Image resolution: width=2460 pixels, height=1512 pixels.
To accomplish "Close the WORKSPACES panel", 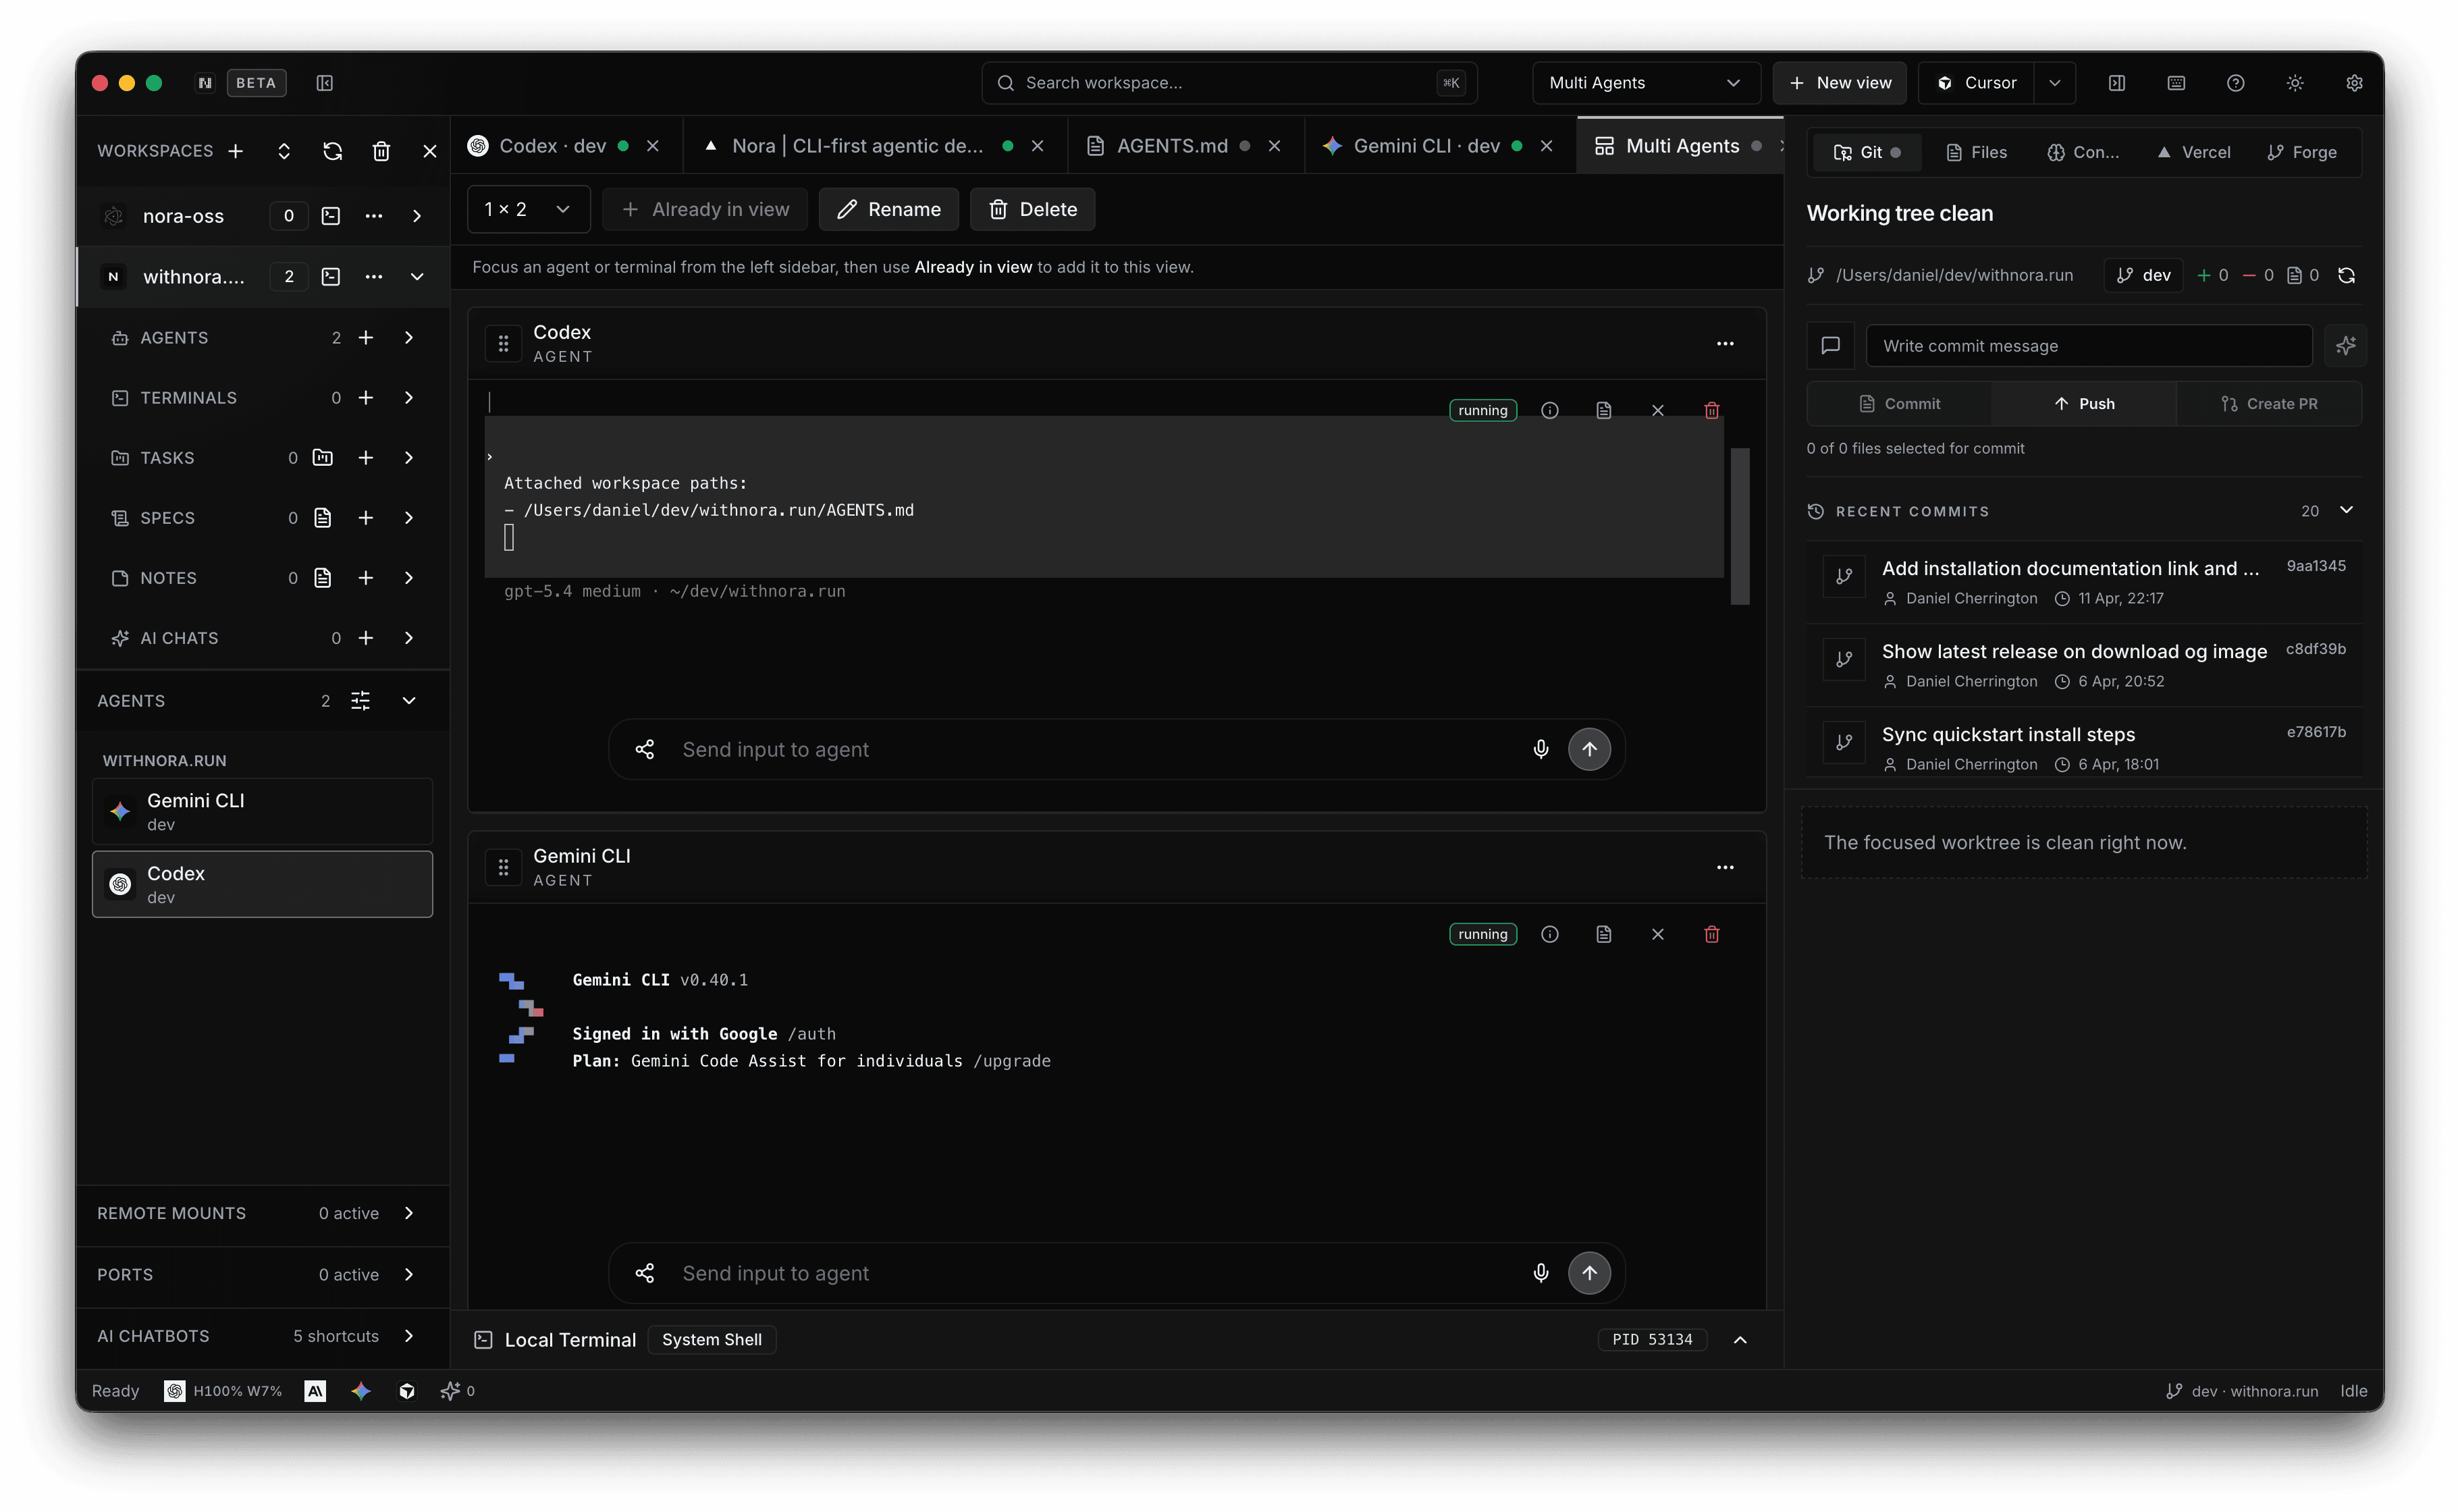I will click(x=430, y=151).
